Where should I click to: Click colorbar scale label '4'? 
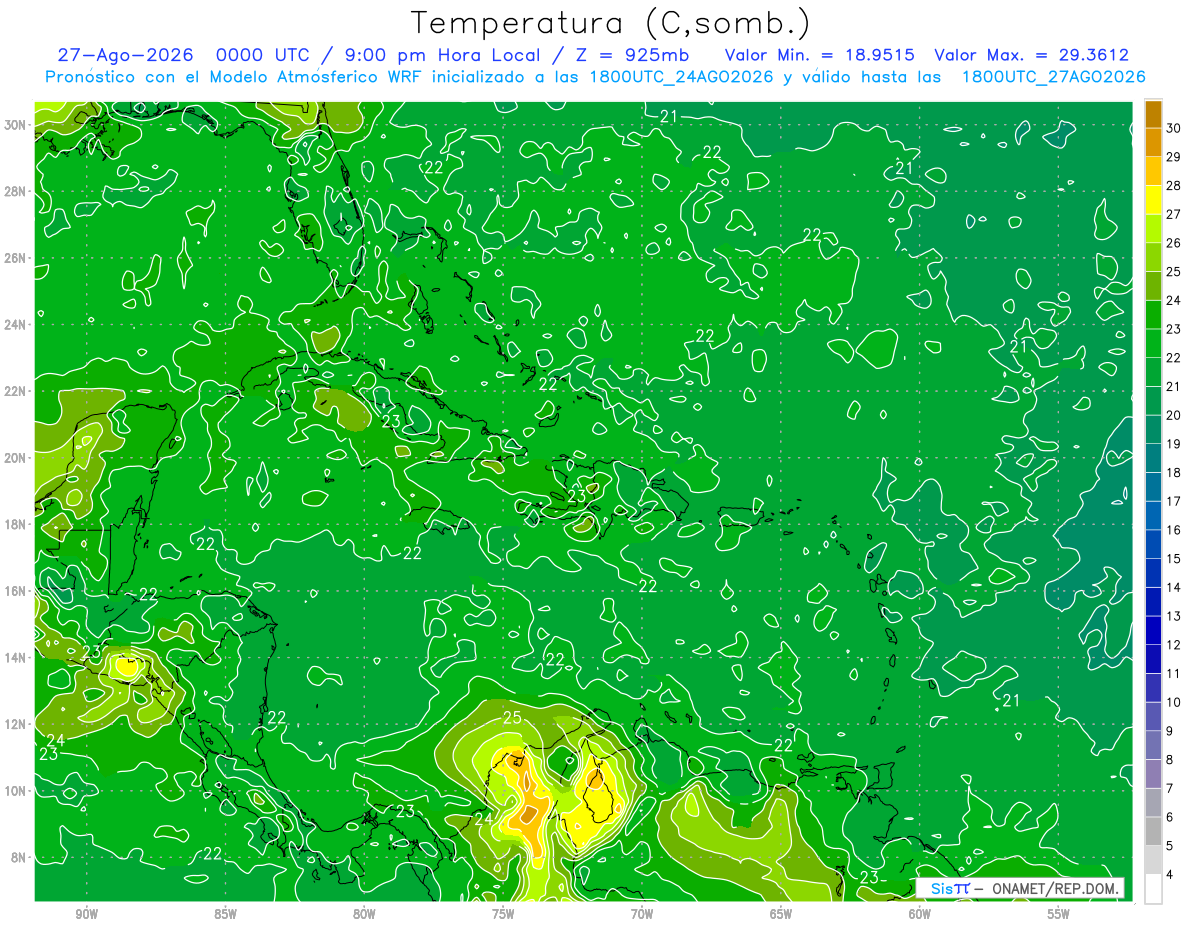point(1170,875)
